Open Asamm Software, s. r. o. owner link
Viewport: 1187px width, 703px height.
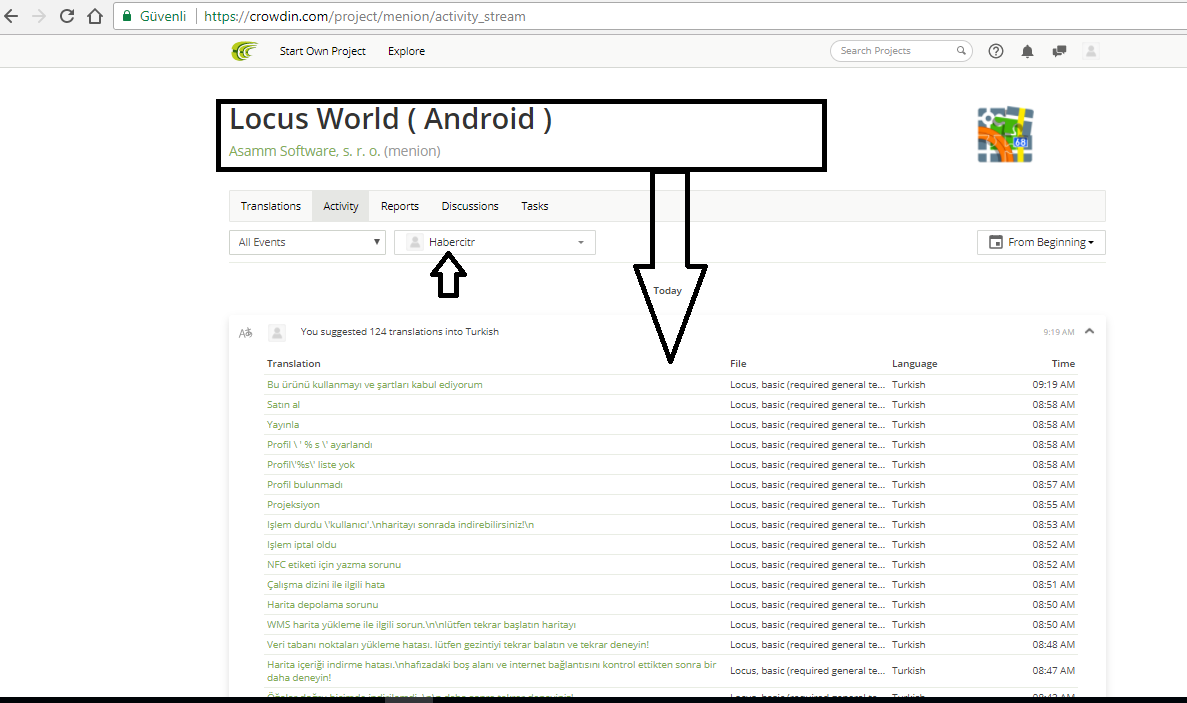304,151
